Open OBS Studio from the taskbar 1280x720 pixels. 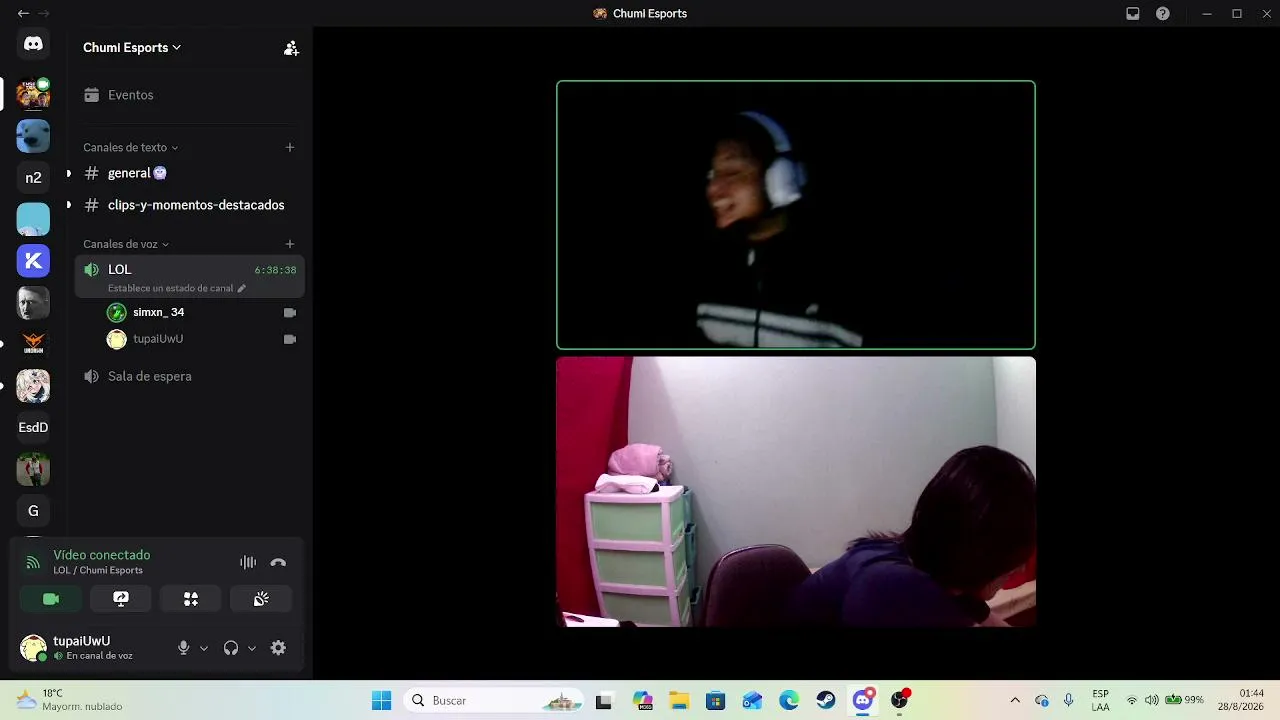[x=900, y=700]
